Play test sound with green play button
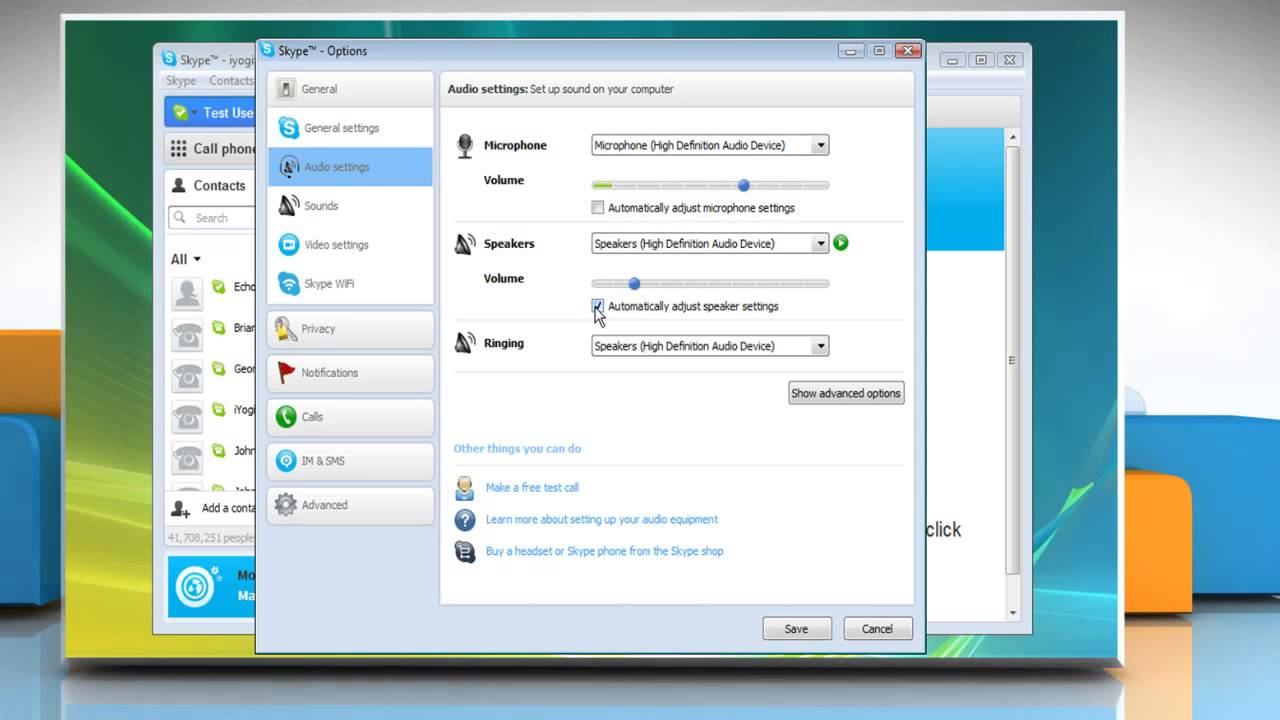The image size is (1280, 720). tap(841, 243)
